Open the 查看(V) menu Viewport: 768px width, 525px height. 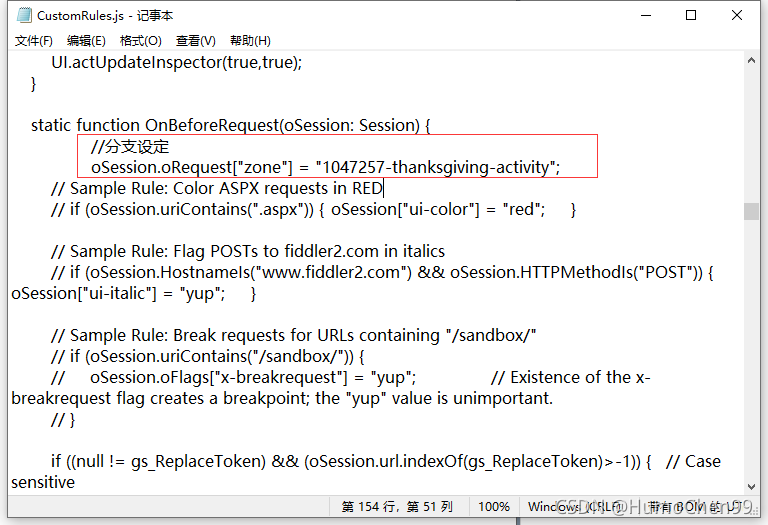[x=195, y=41]
